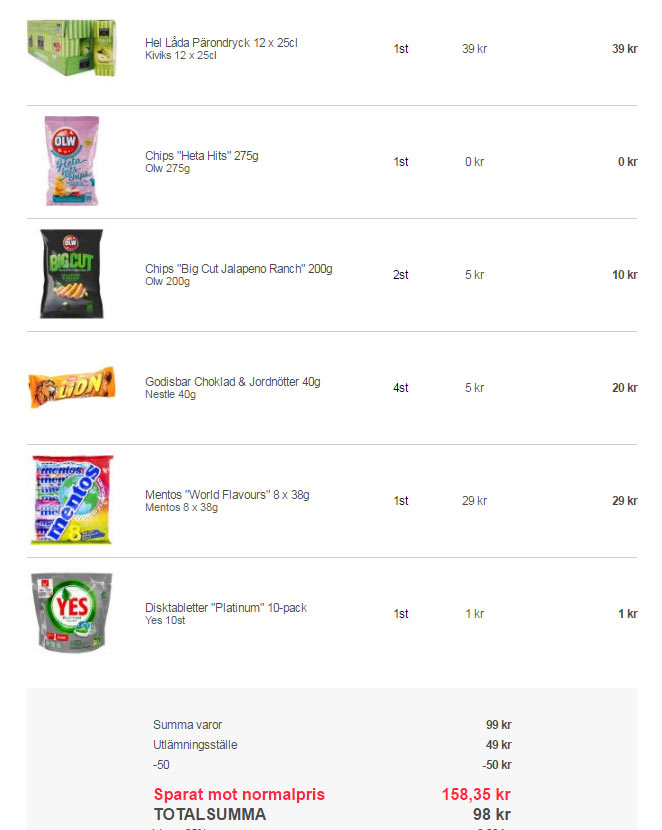
Task: Click the TOTALSUMMA 98 kr amount
Action: (492, 814)
